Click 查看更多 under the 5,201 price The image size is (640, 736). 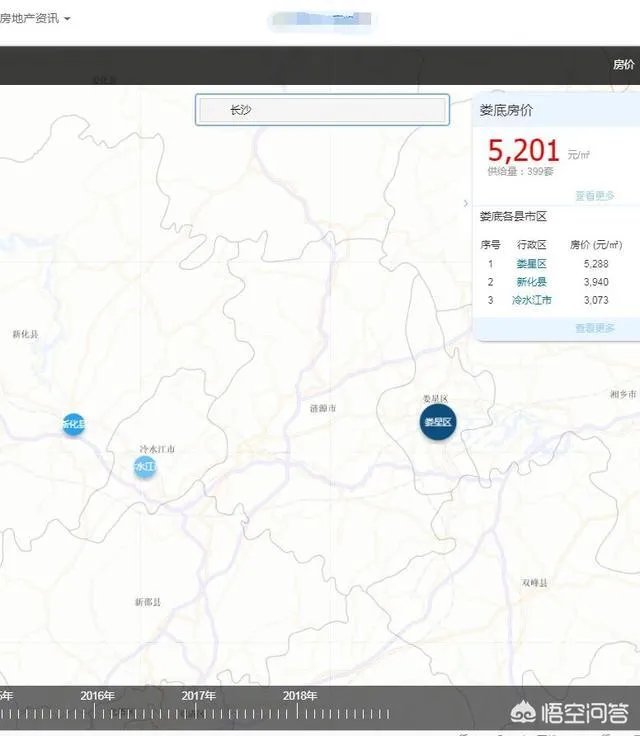[594, 195]
